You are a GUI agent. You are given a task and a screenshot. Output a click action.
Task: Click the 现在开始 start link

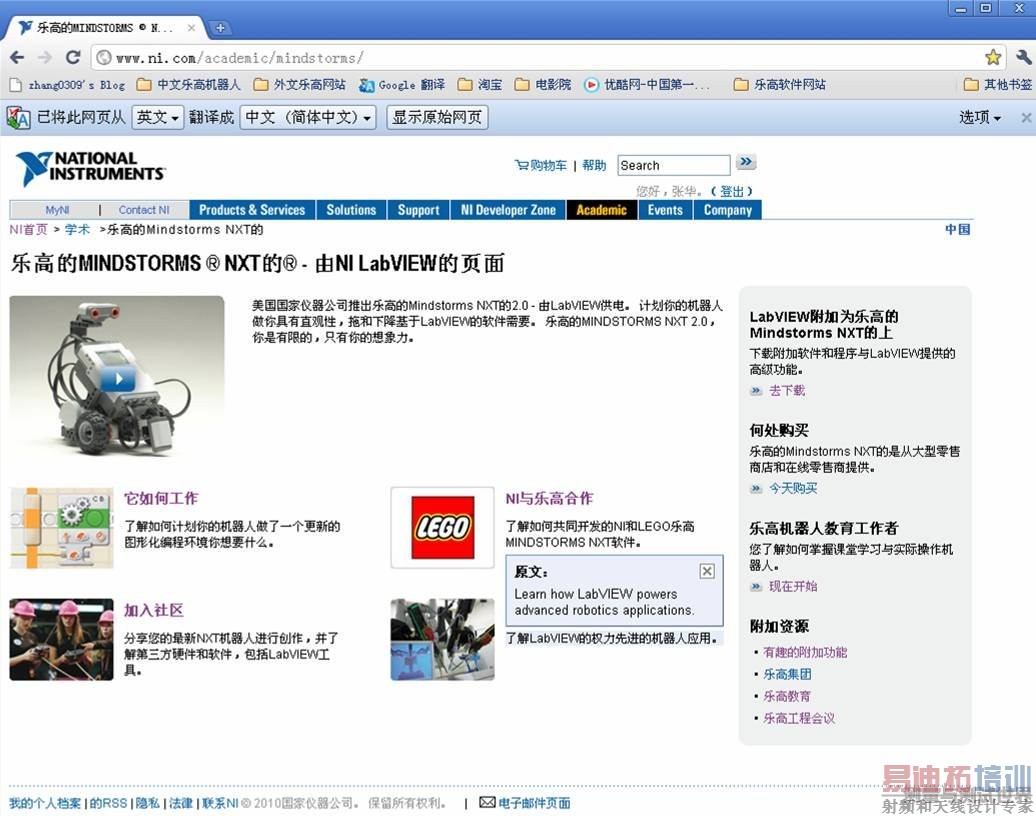coord(793,586)
